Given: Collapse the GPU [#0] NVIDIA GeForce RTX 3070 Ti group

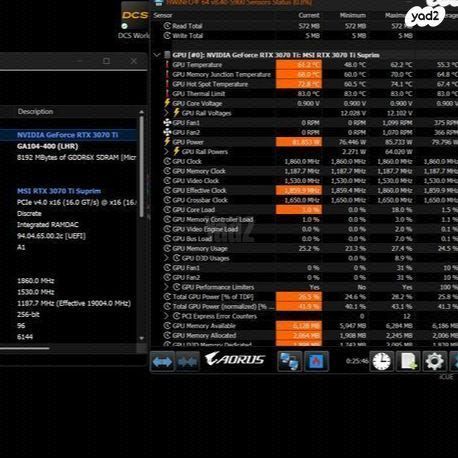Looking at the screenshot, I should (x=157, y=55).
